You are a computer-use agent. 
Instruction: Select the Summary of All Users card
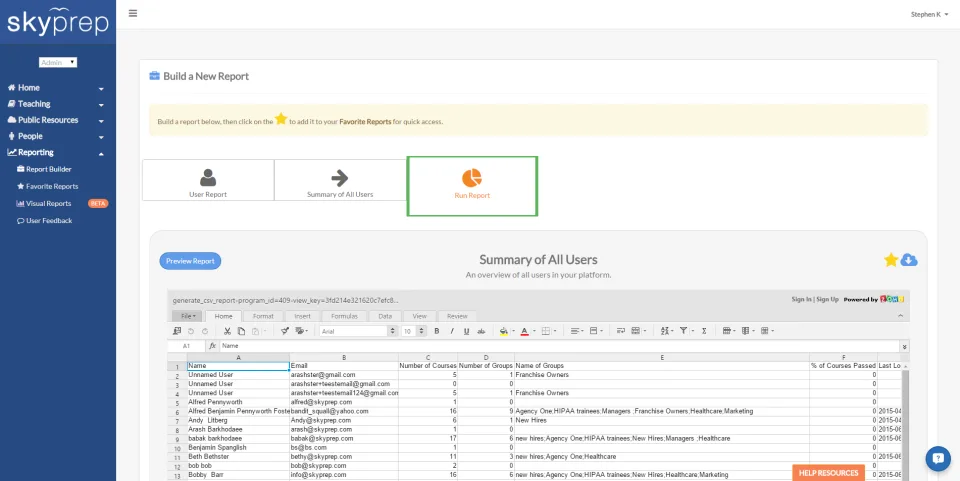pyautogui.click(x=340, y=180)
